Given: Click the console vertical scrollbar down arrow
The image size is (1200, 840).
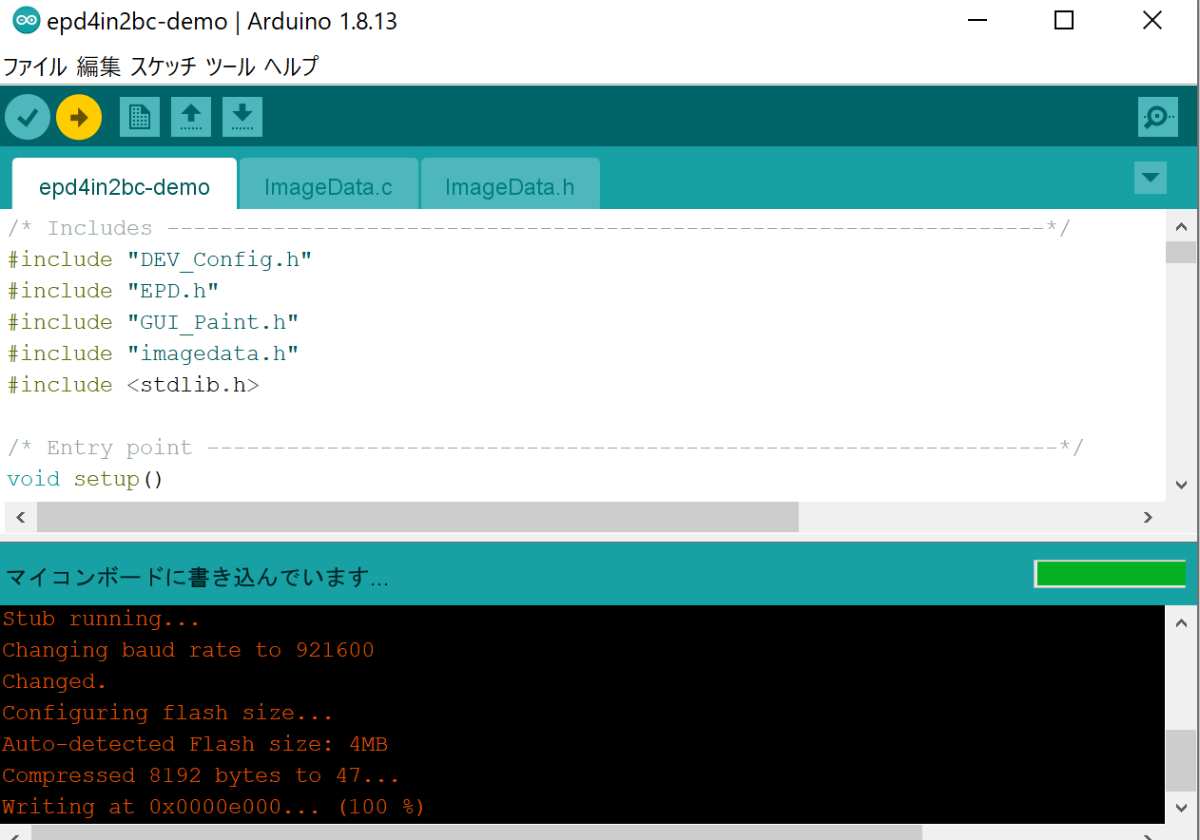Looking at the screenshot, I should pyautogui.click(x=1181, y=806).
